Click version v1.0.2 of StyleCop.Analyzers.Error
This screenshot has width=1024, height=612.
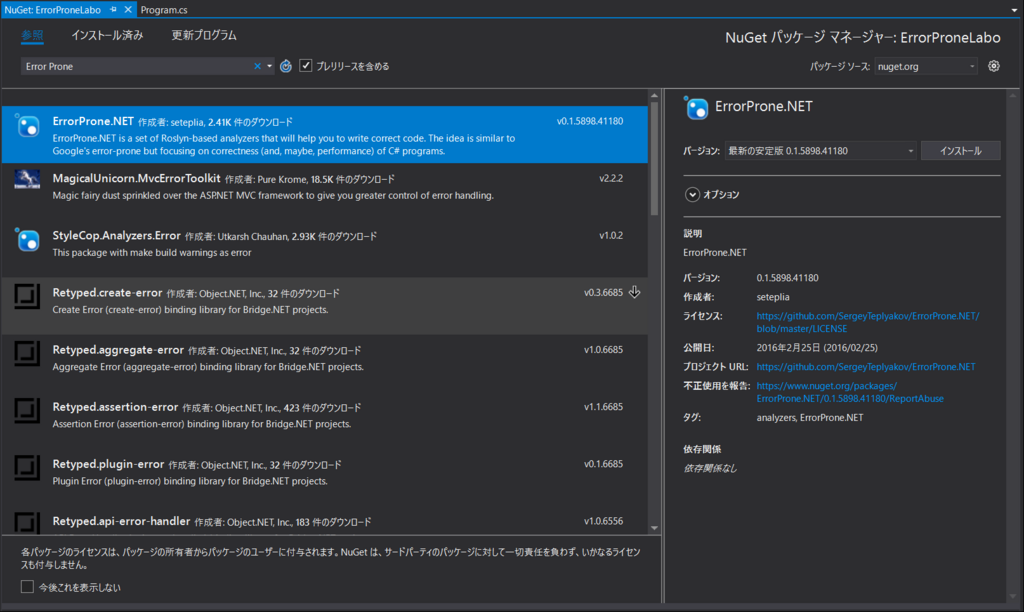[611, 235]
